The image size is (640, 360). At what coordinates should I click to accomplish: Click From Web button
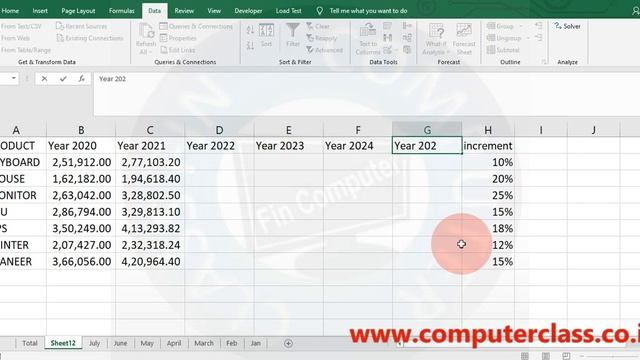15,38
